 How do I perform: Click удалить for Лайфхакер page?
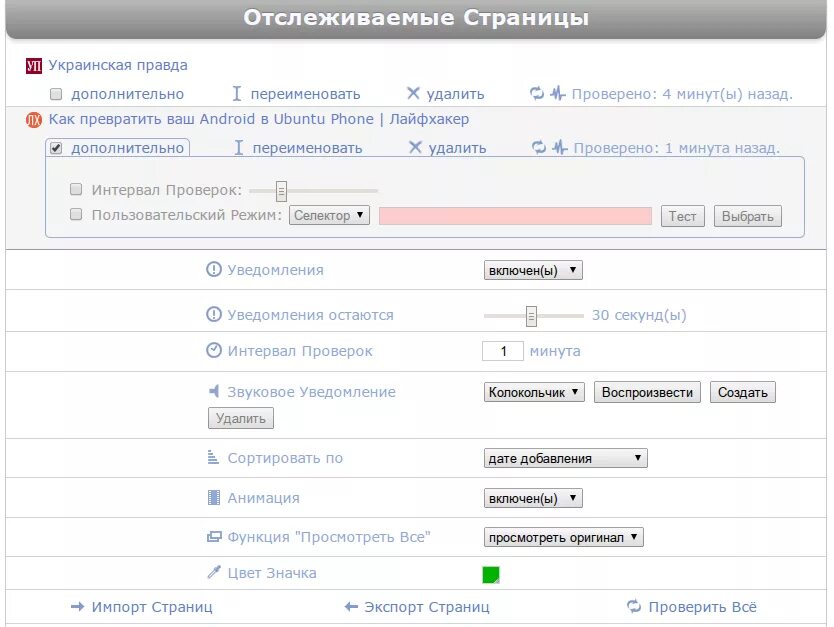click(457, 148)
